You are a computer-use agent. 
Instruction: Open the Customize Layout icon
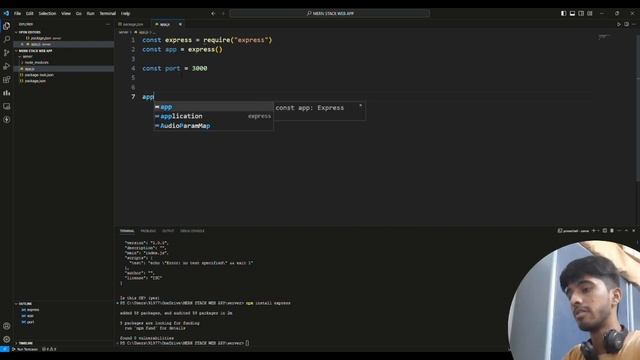click(590, 13)
